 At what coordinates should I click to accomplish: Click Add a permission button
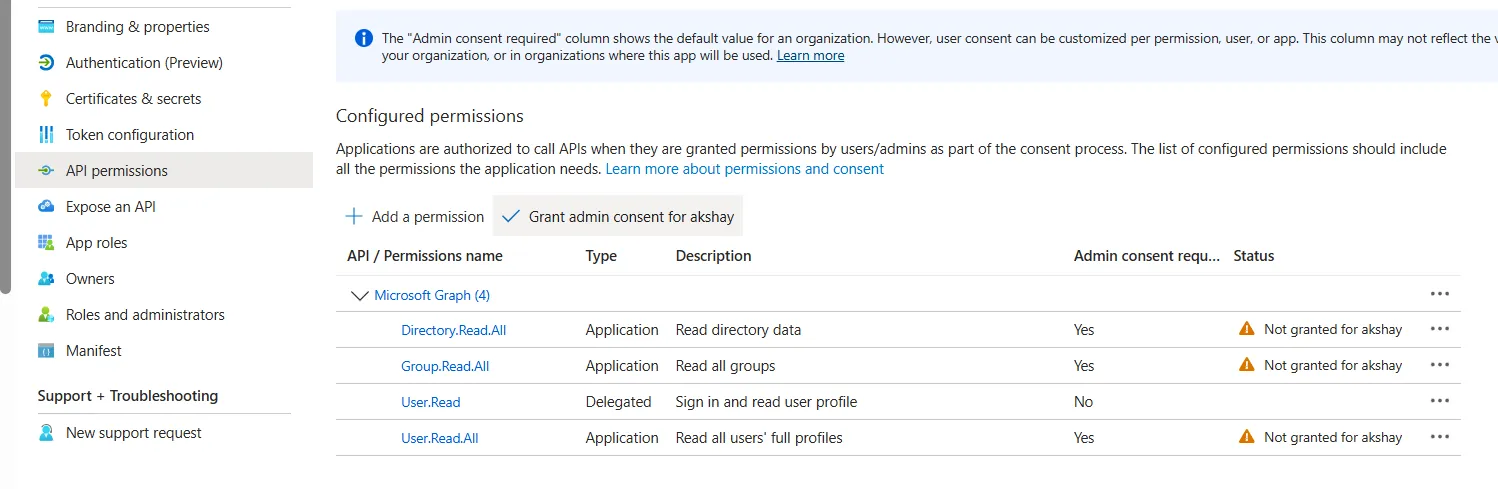[414, 217]
